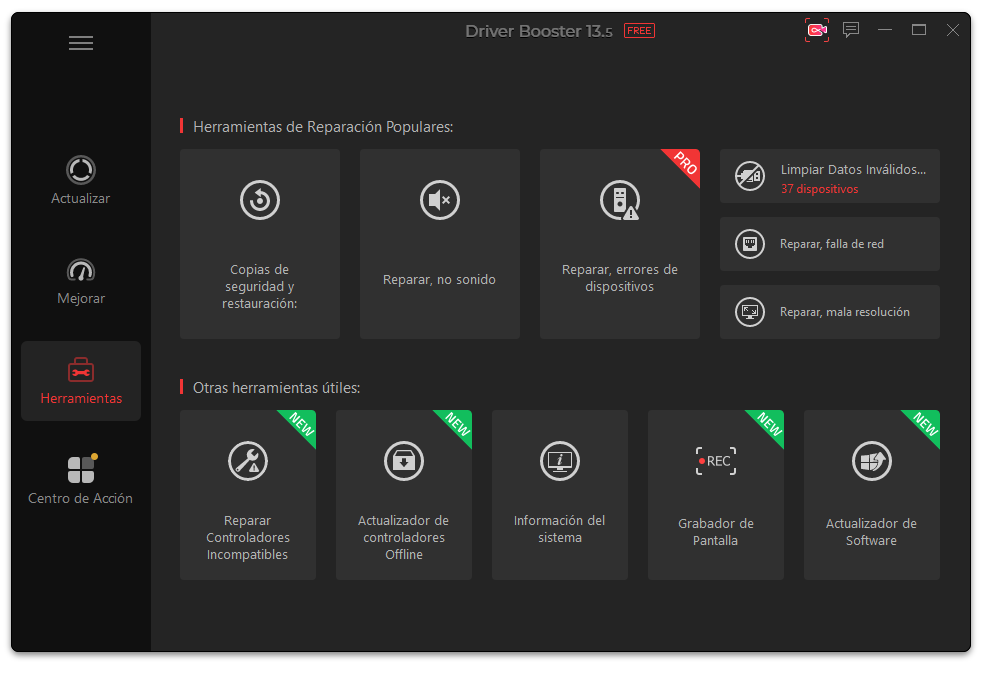Open Actualizador de Software label
Screen dimensions: 995x680
click(871, 532)
